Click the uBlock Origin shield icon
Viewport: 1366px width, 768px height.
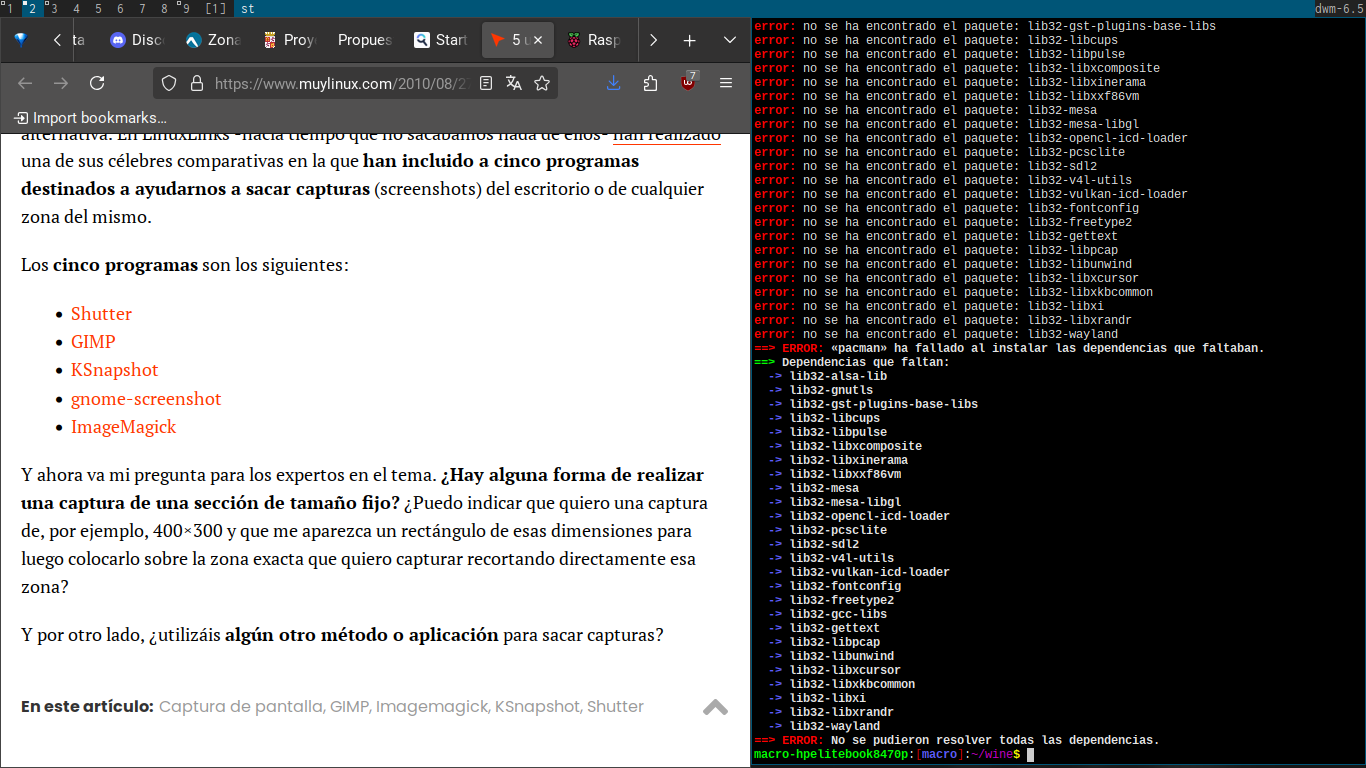tap(688, 81)
